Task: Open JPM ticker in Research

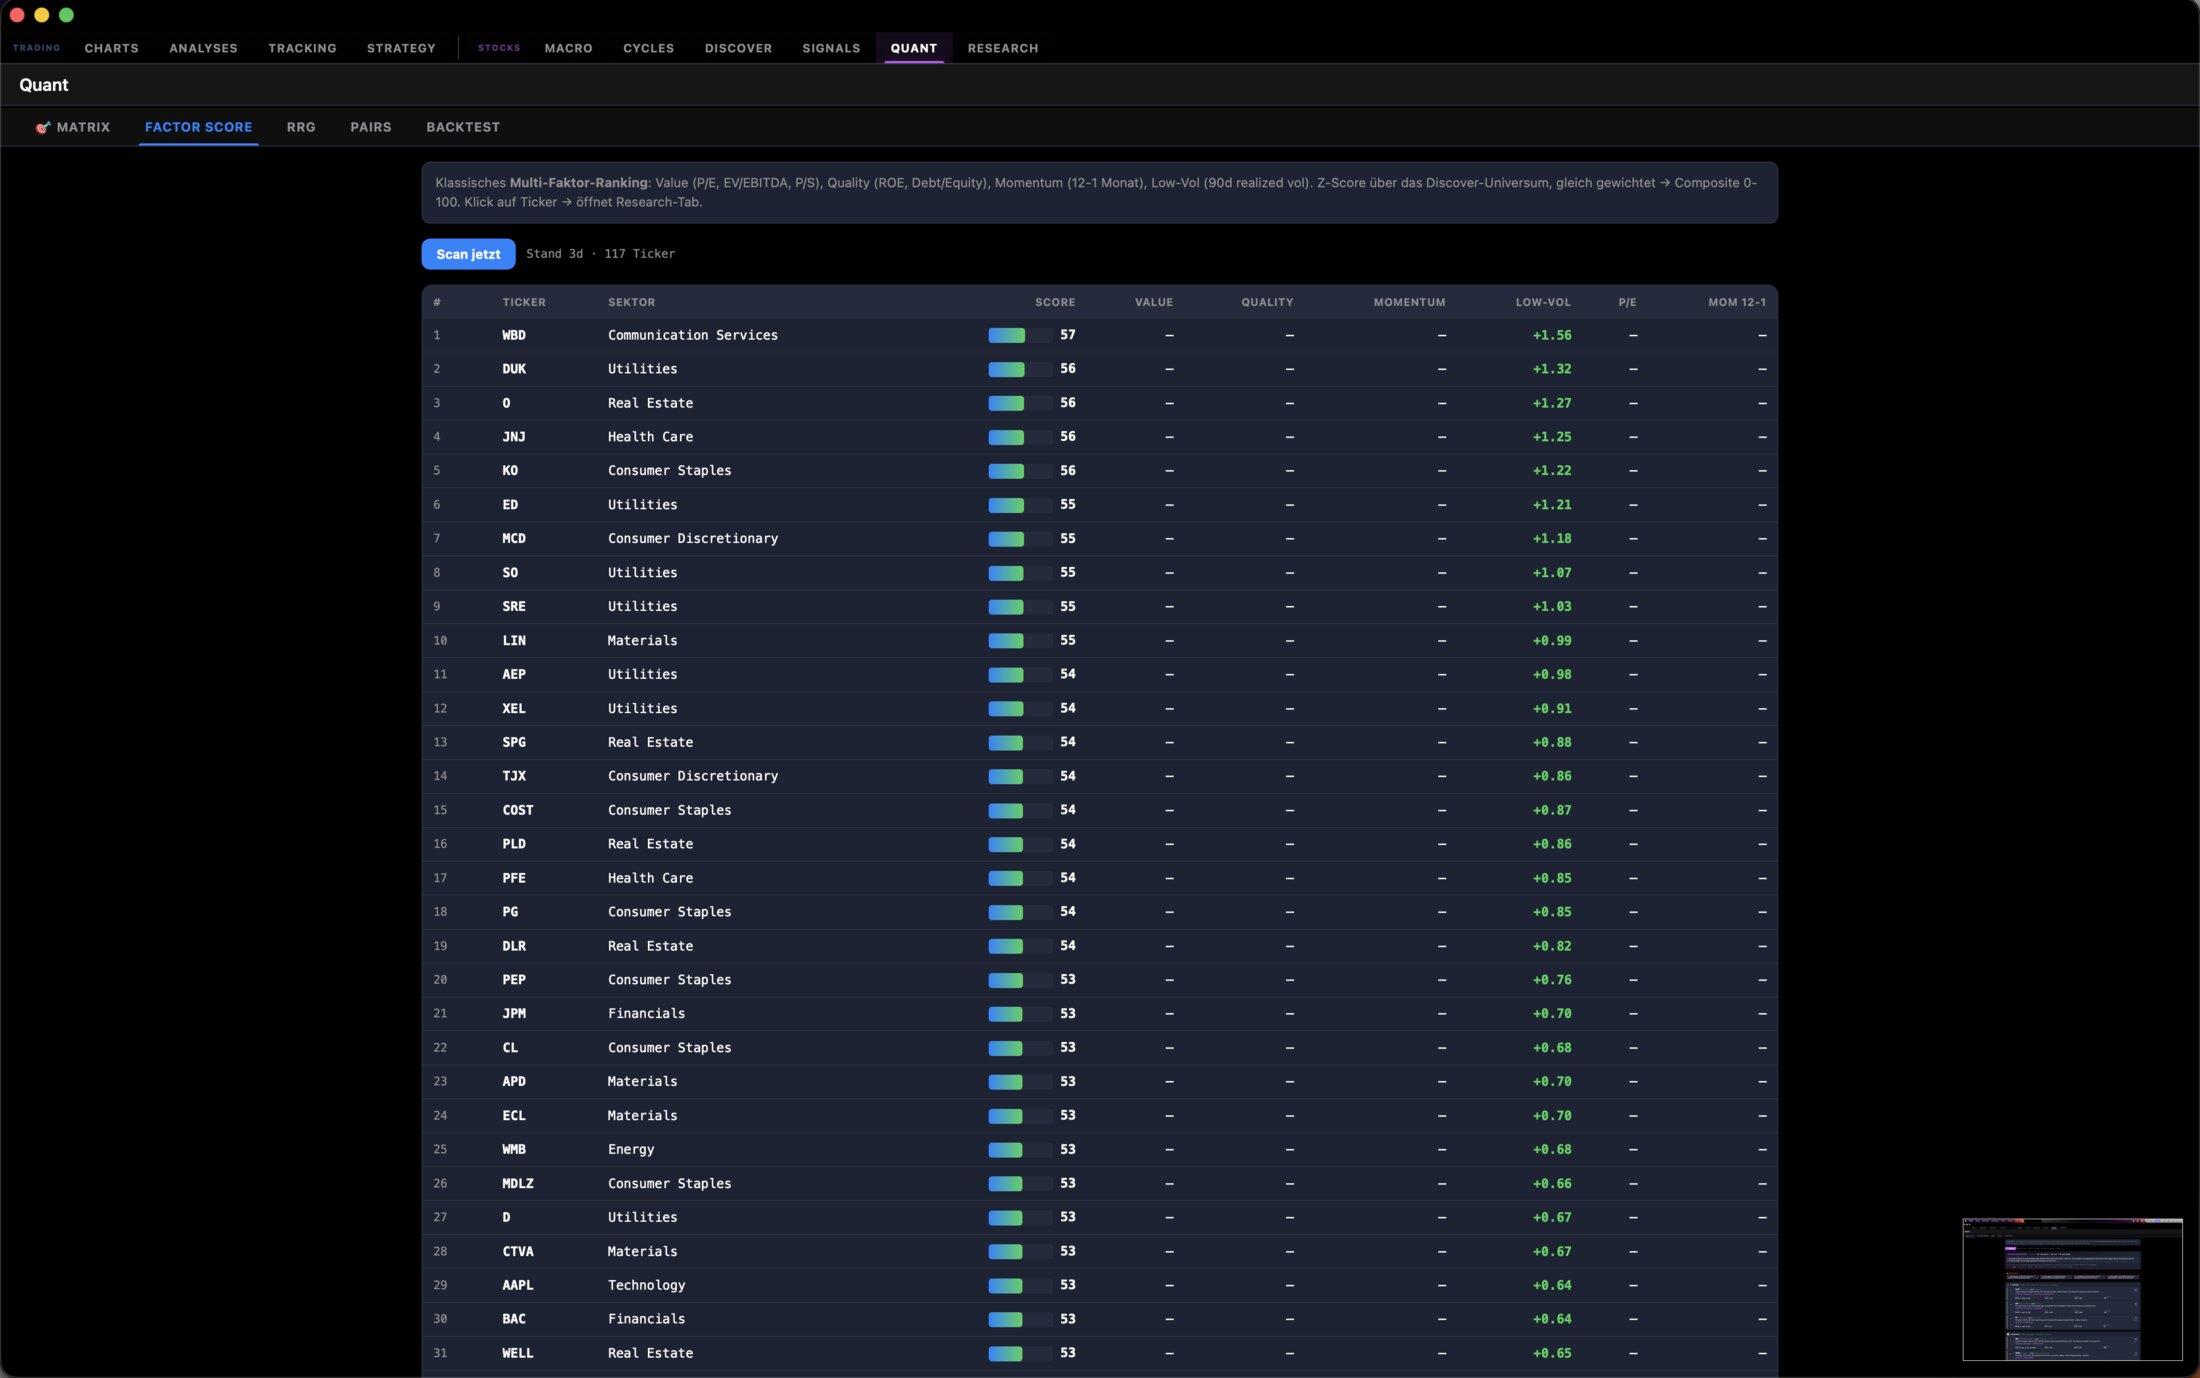Action: pos(514,1014)
